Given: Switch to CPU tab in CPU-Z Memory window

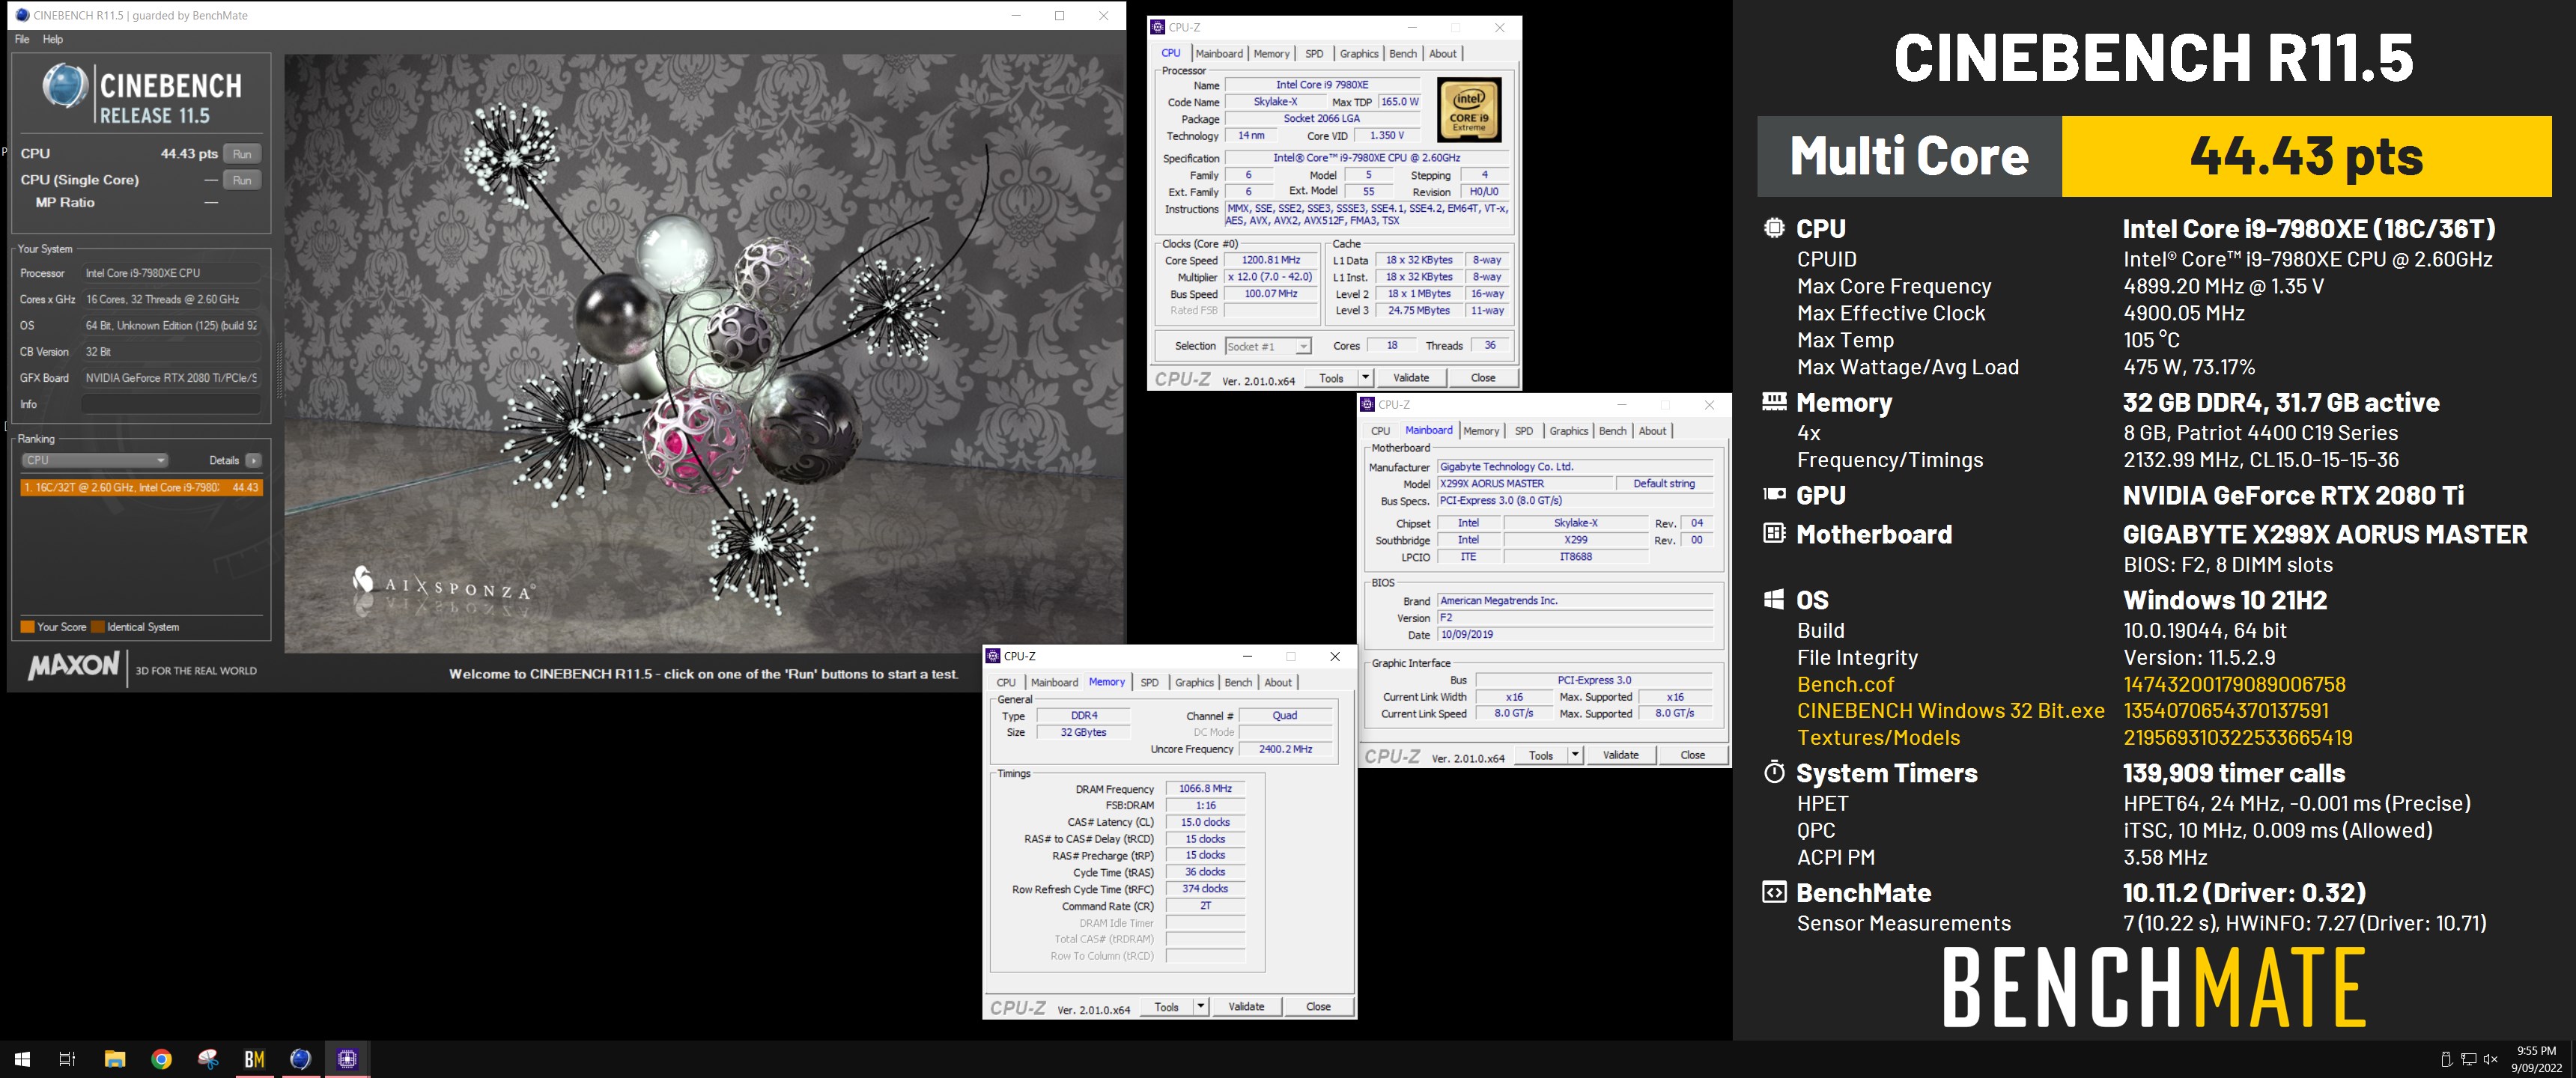Looking at the screenshot, I should pyautogui.click(x=1006, y=683).
